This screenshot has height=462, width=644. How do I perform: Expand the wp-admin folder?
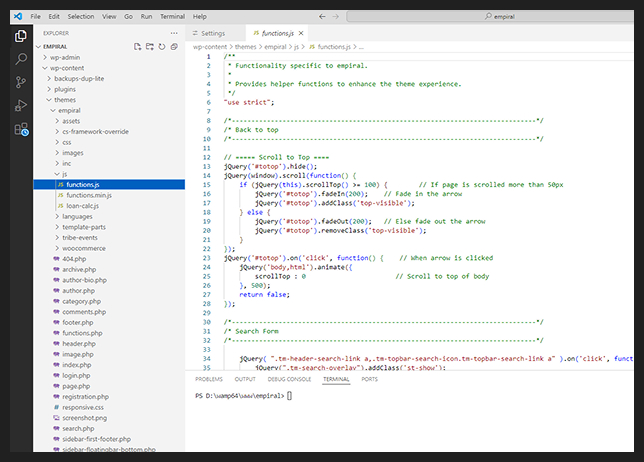click(x=63, y=57)
